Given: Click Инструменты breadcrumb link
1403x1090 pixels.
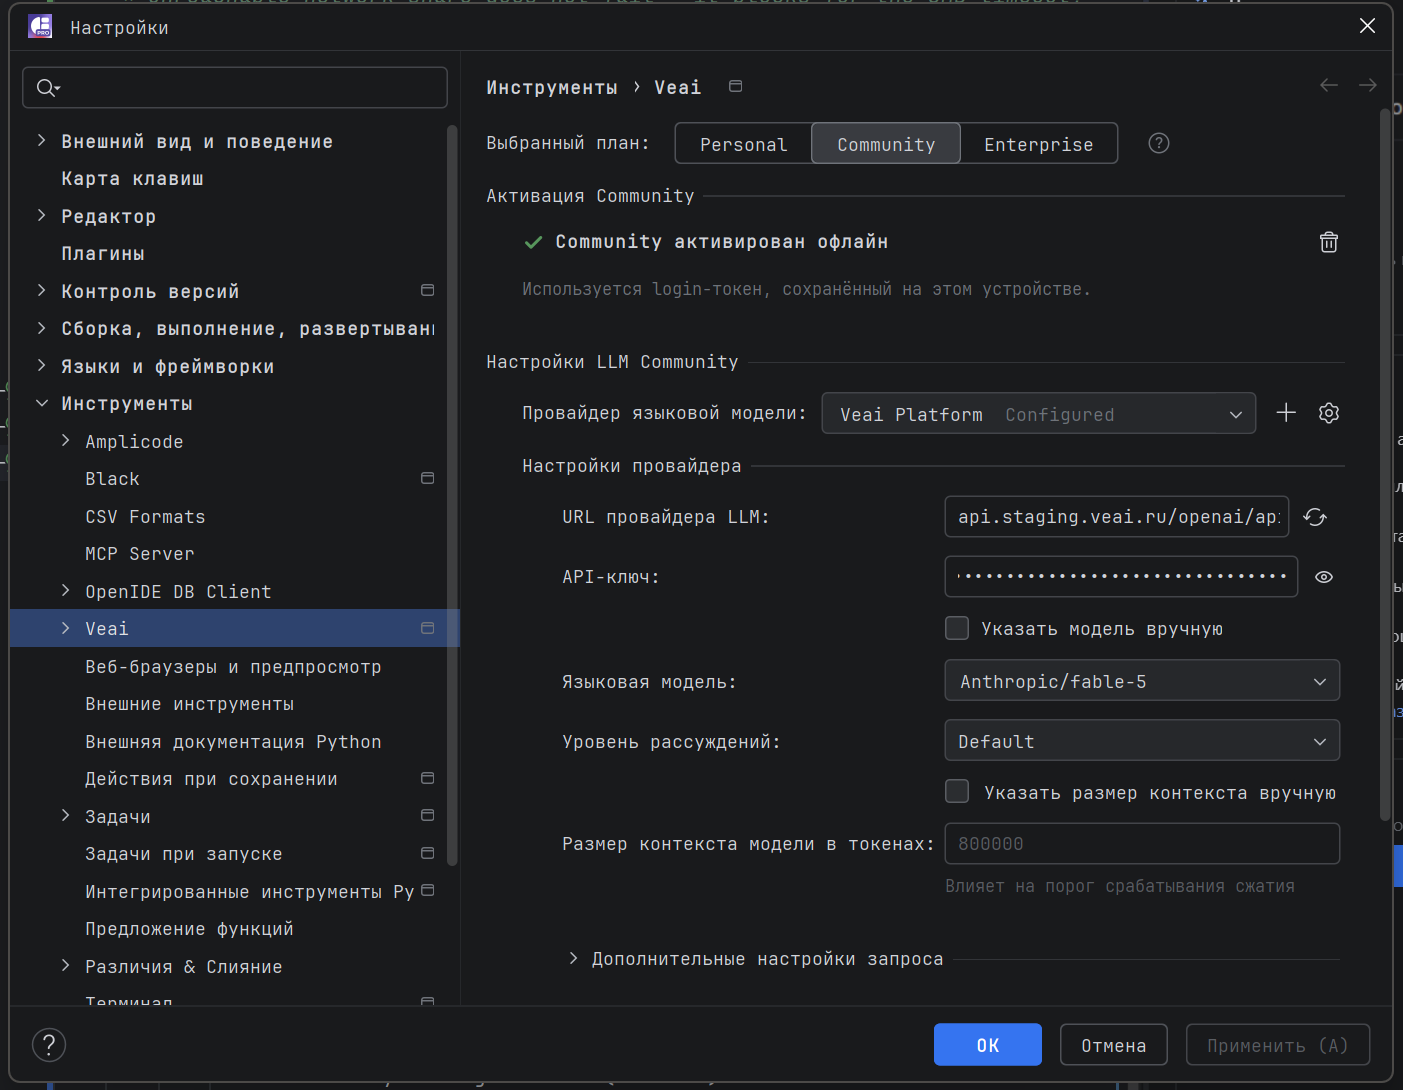Looking at the screenshot, I should click(552, 88).
